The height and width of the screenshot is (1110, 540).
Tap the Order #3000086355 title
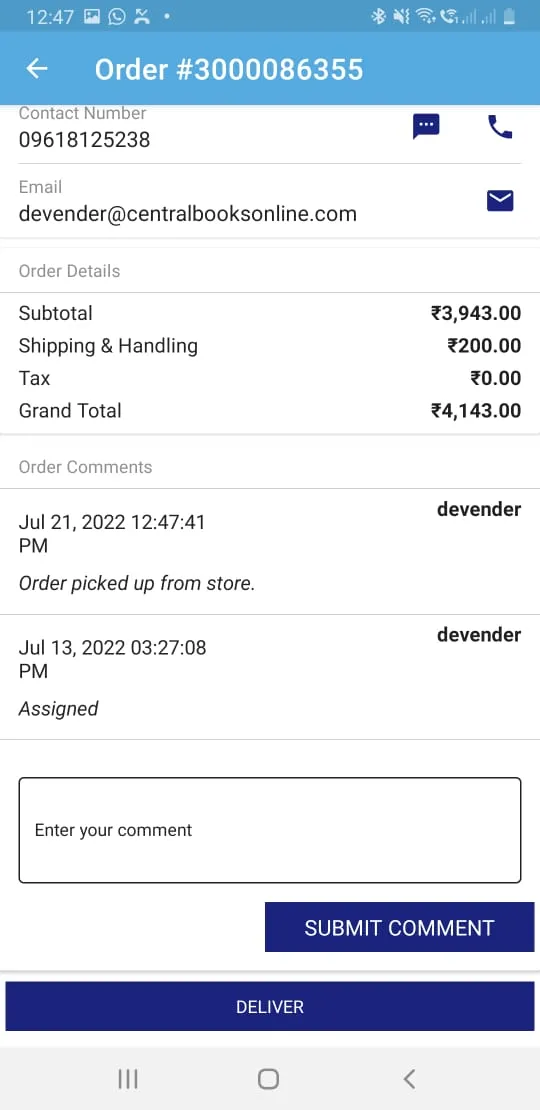pos(229,69)
